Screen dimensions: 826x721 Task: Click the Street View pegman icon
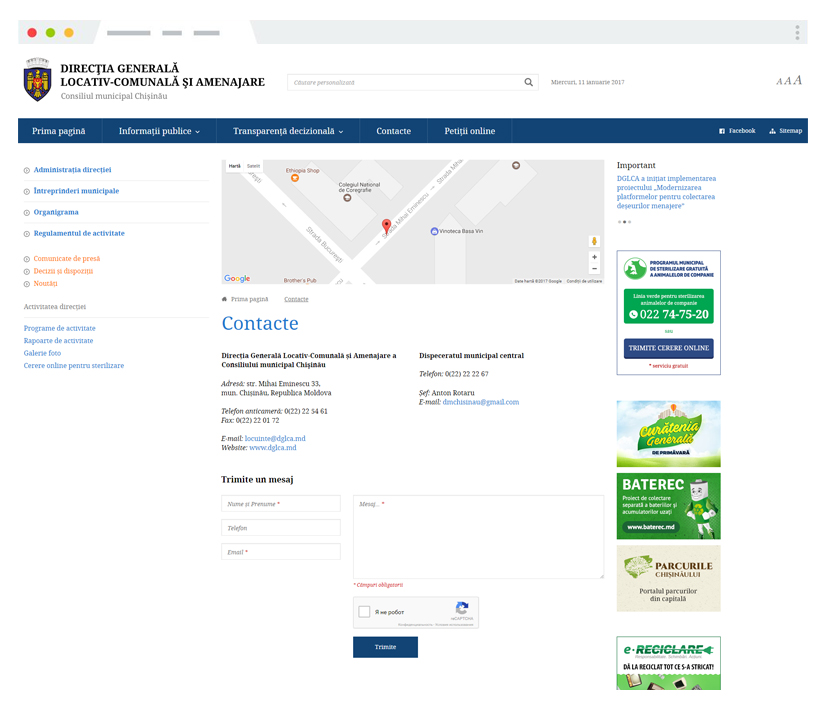pyautogui.click(x=594, y=241)
